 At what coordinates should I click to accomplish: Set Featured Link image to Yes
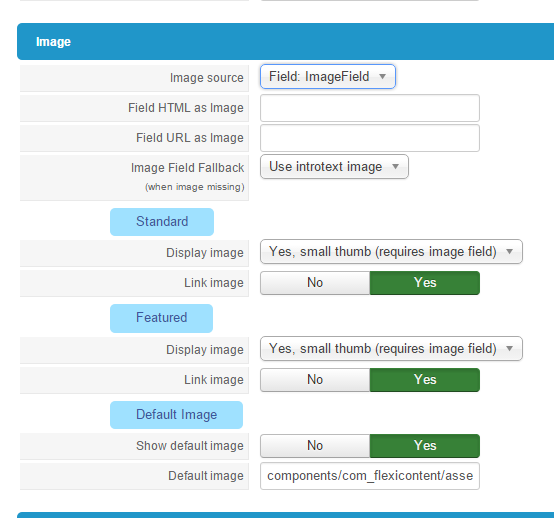point(425,380)
